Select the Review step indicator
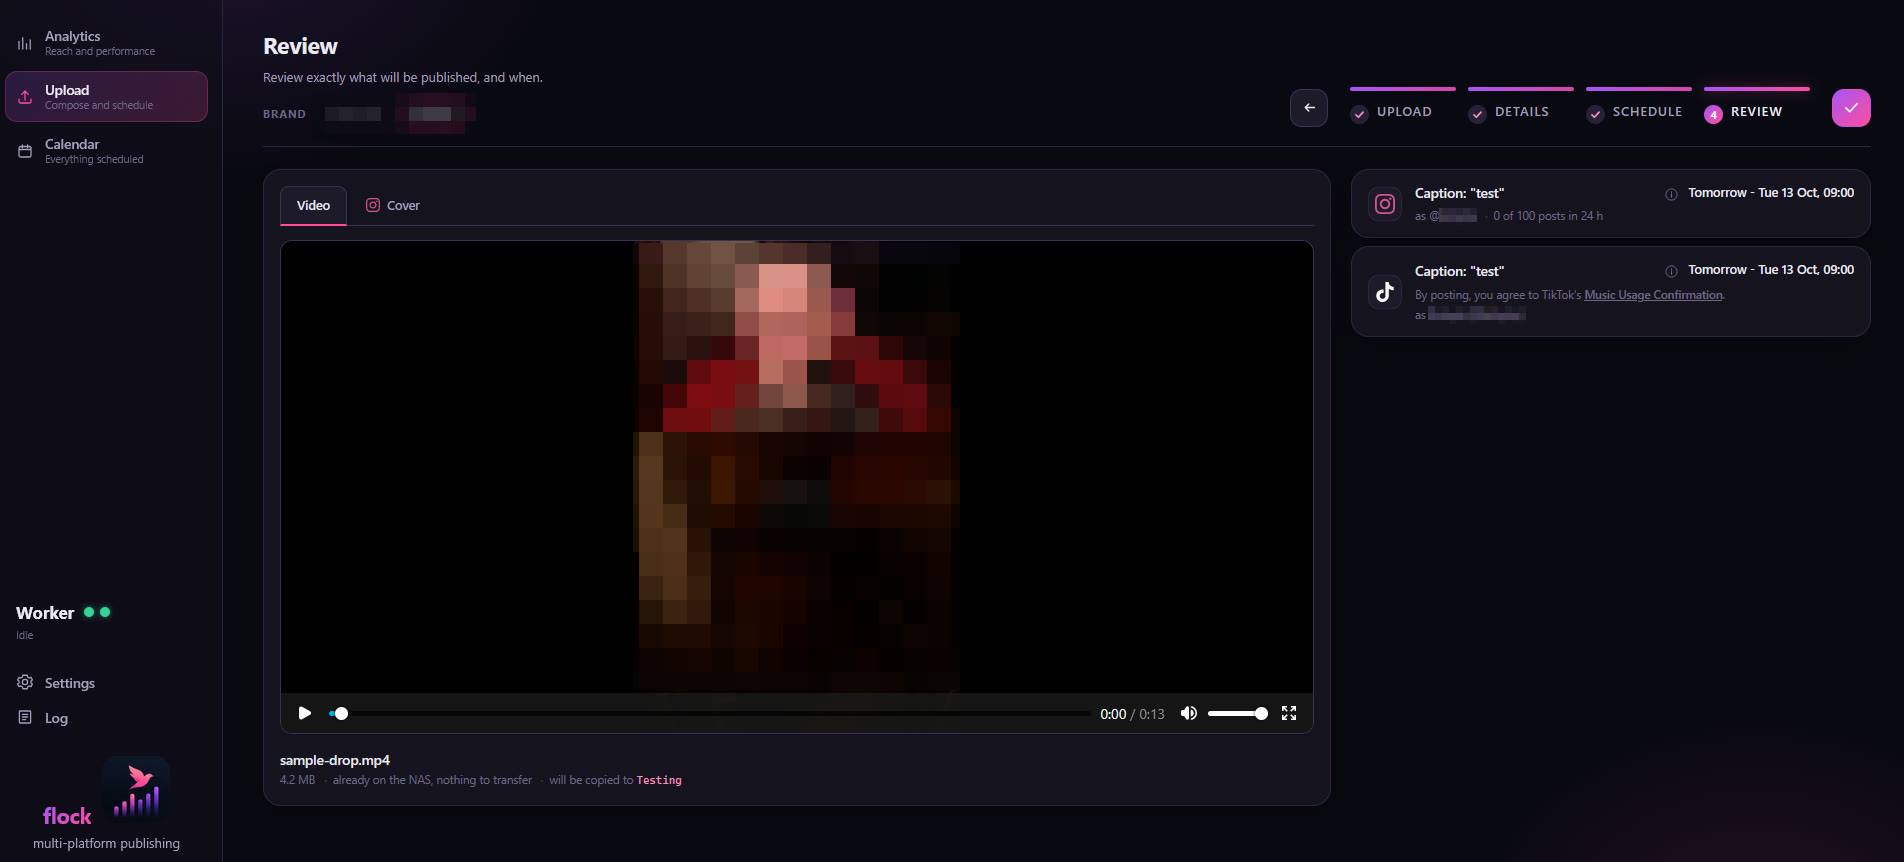 click(x=1757, y=107)
